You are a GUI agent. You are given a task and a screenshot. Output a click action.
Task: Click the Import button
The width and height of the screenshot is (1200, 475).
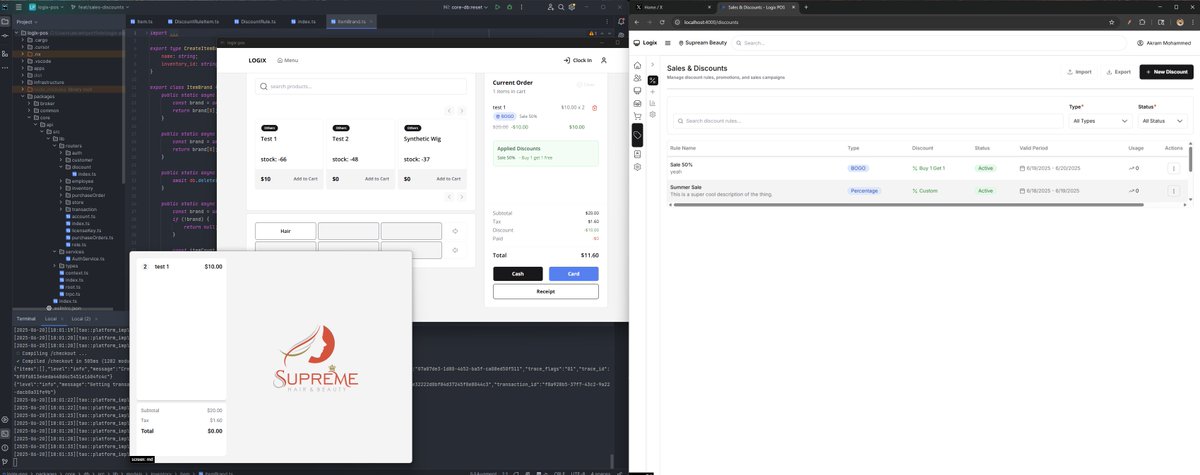[1079, 72]
